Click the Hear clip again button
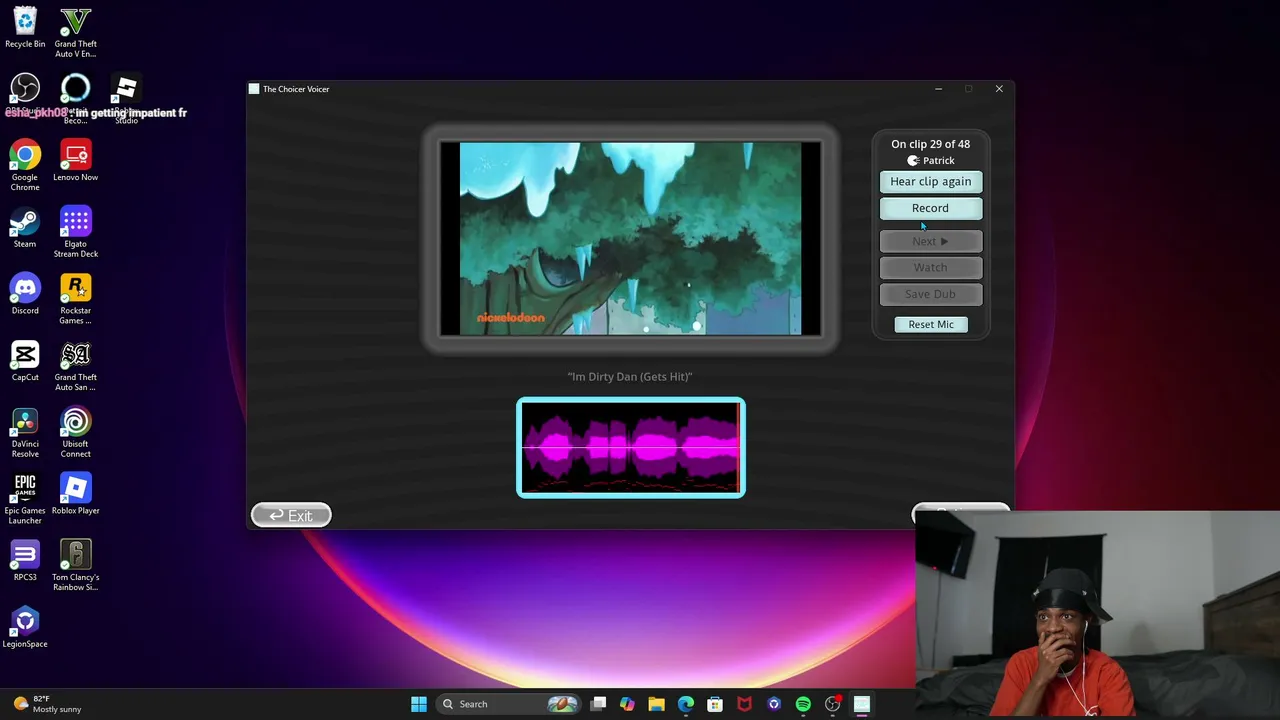The height and width of the screenshot is (720, 1280). tap(930, 181)
